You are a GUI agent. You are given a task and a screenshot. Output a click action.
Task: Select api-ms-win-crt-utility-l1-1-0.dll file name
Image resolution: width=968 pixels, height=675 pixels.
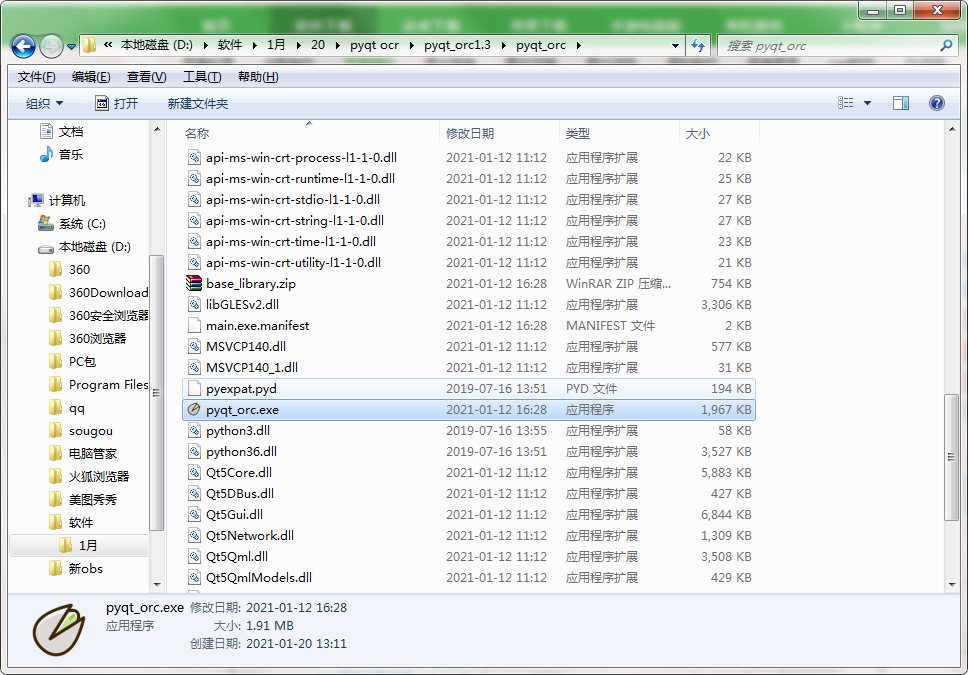click(x=293, y=262)
